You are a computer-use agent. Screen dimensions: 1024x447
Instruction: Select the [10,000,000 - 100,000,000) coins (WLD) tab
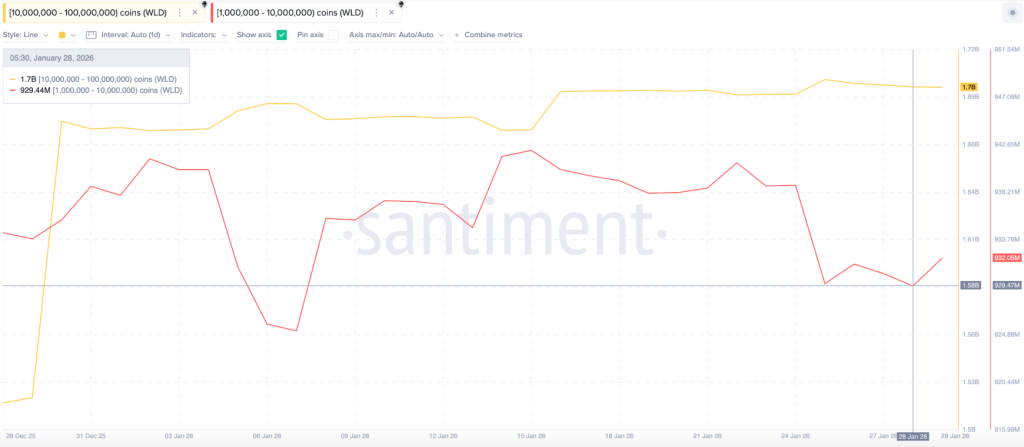88,13
